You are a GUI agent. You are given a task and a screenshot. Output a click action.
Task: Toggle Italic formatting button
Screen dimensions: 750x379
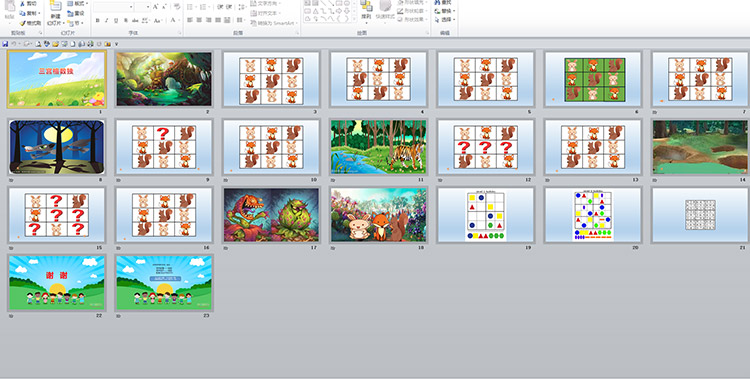(107, 21)
